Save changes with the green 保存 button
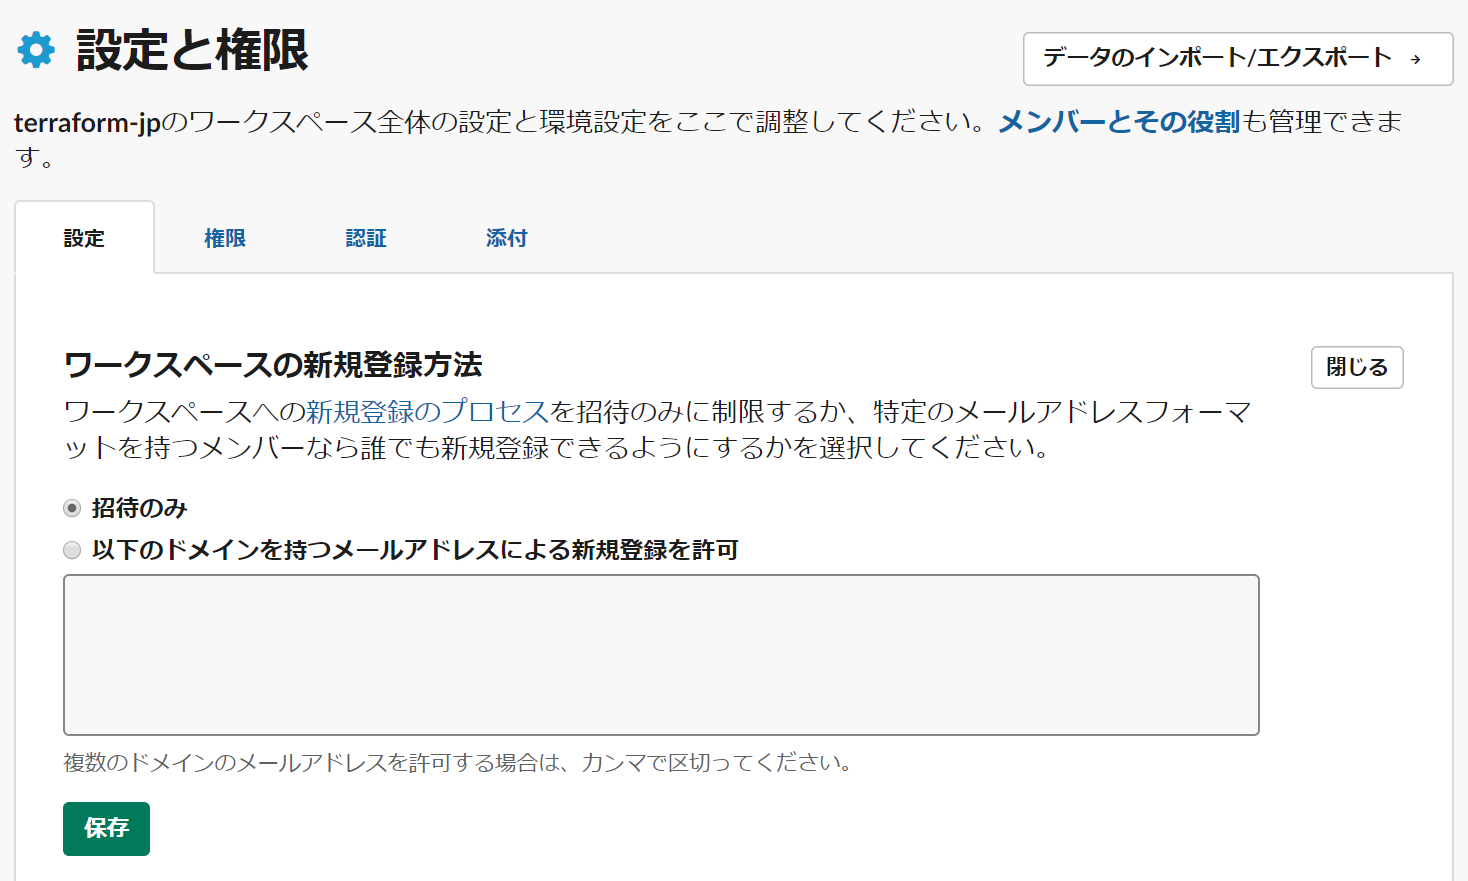 pos(106,829)
